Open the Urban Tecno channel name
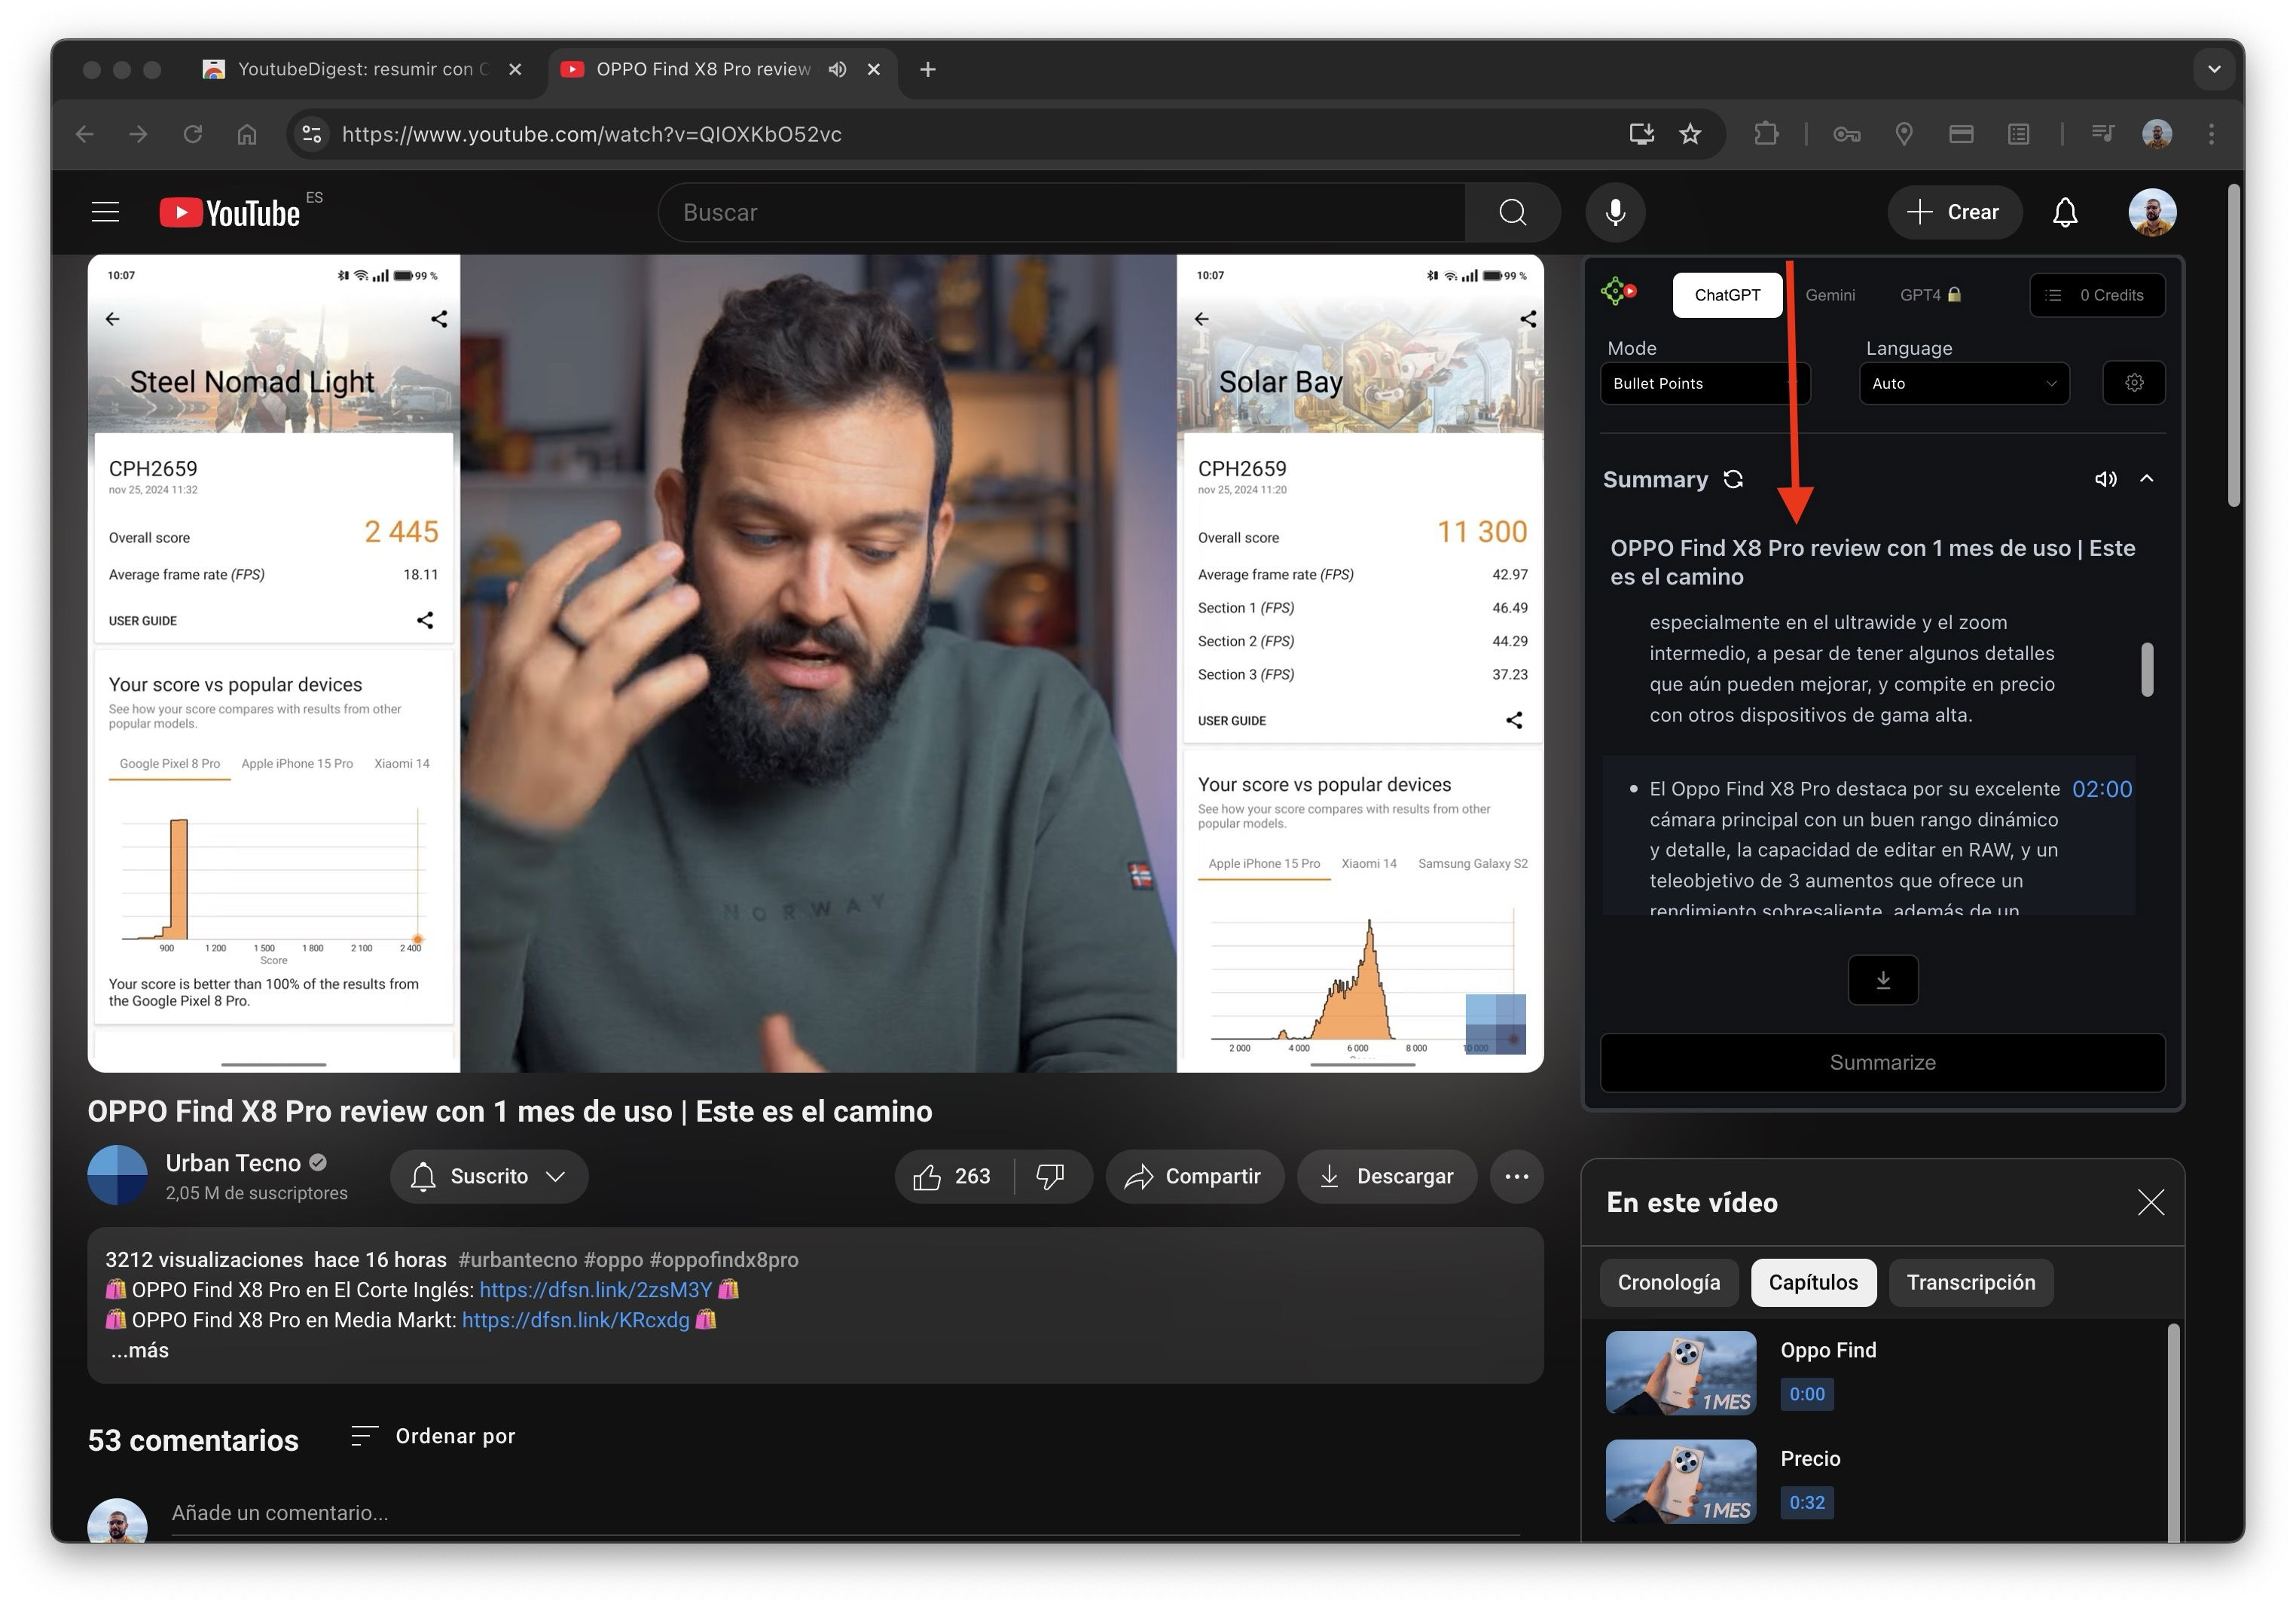This screenshot has width=2296, height=1606. (x=233, y=1163)
